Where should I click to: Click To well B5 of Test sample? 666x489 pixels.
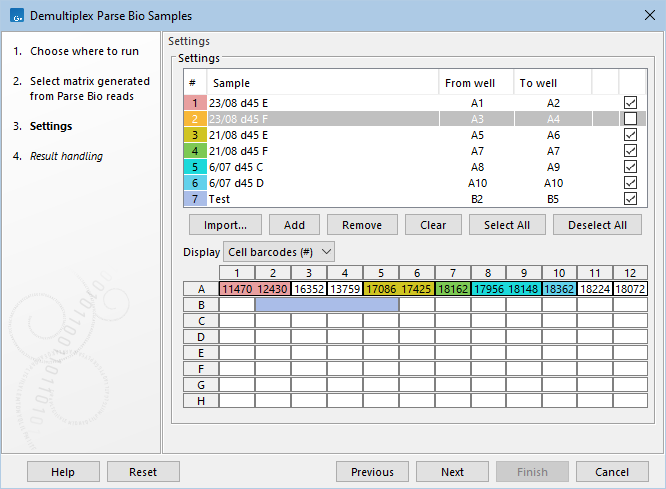pos(553,199)
